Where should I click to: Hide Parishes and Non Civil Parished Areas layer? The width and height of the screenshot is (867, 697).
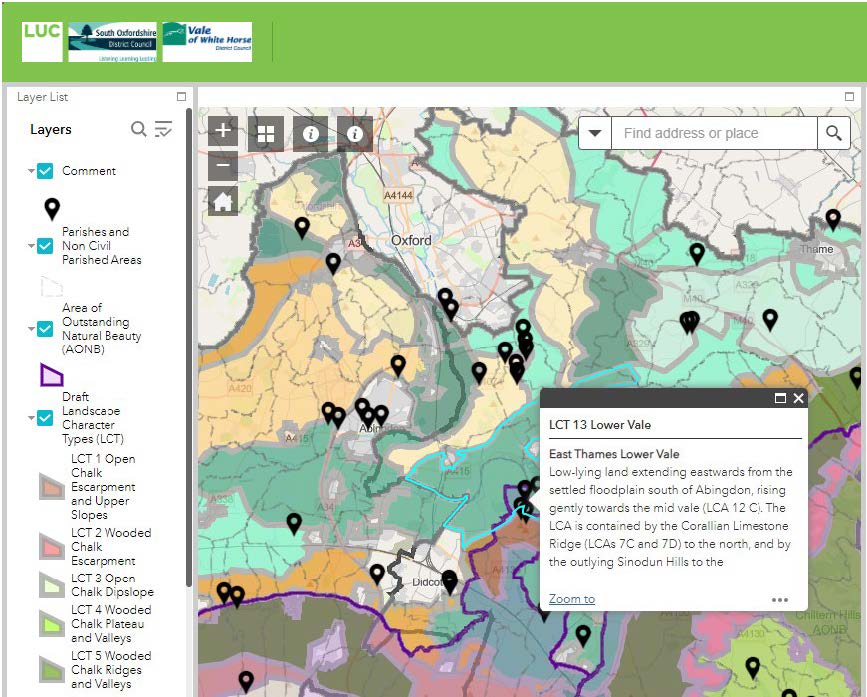[x=45, y=245]
